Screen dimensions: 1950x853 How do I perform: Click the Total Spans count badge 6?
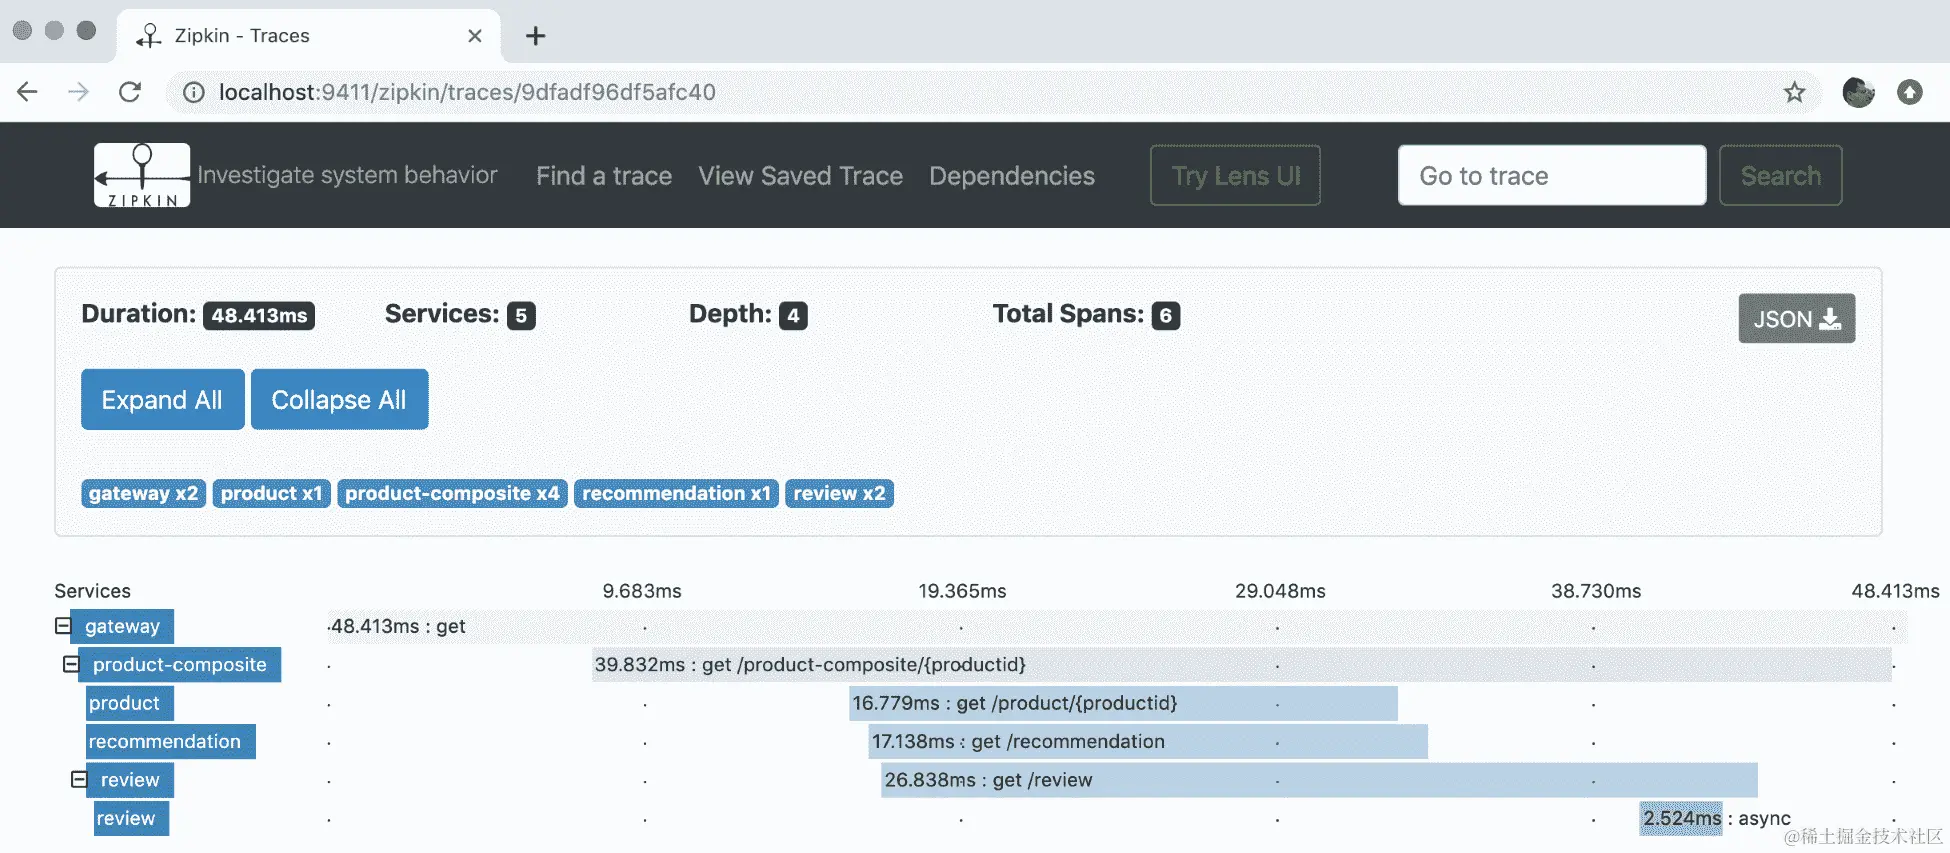click(x=1166, y=315)
